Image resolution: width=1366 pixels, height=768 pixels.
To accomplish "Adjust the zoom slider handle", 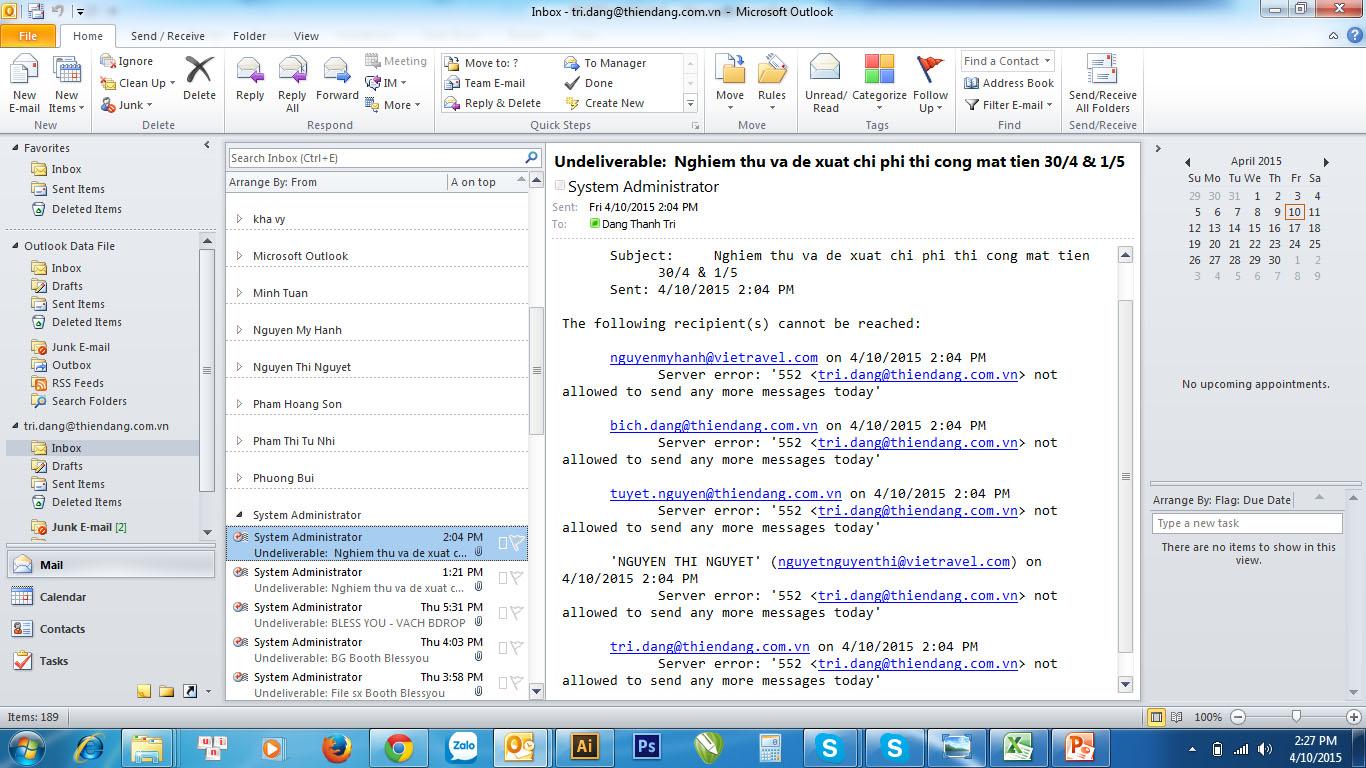I will (x=1296, y=717).
